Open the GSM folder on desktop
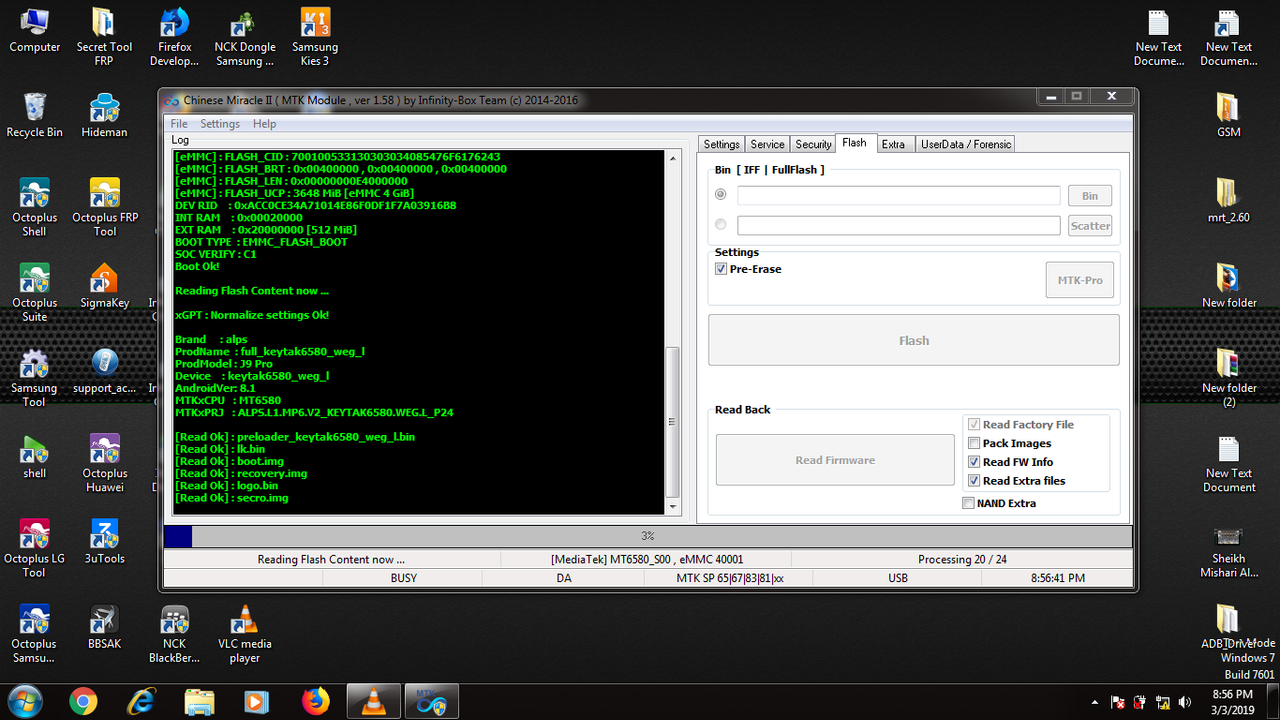Screen dimensions: 1280x720 pos(1228,115)
